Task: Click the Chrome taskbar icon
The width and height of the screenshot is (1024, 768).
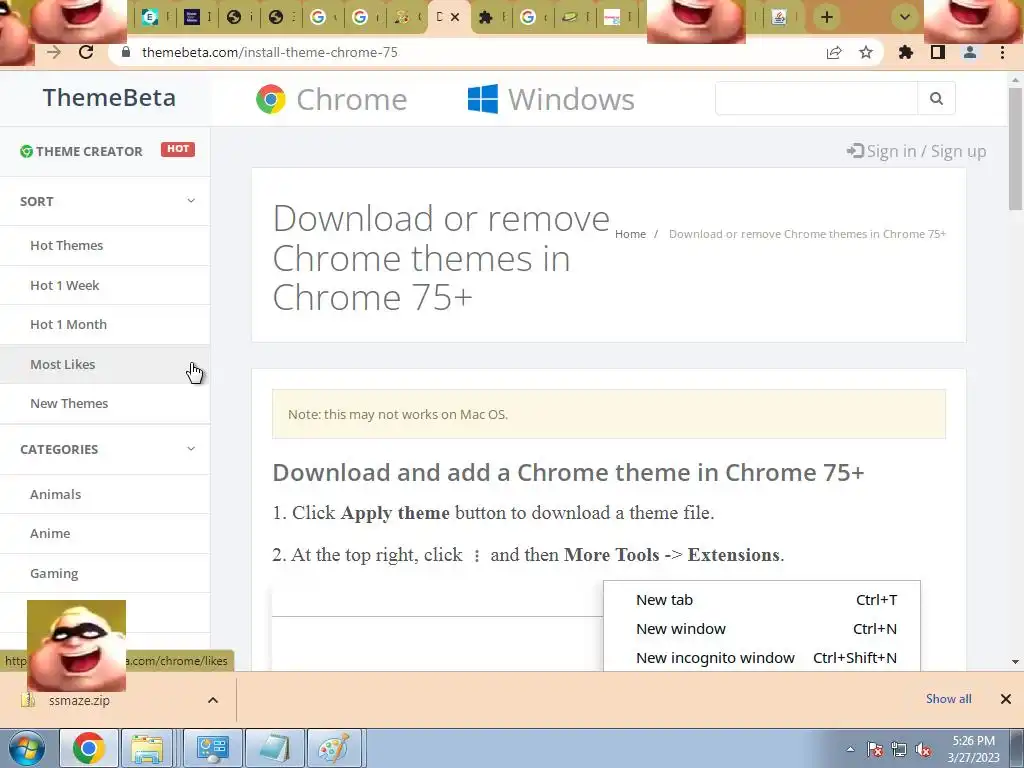Action: pos(89,748)
